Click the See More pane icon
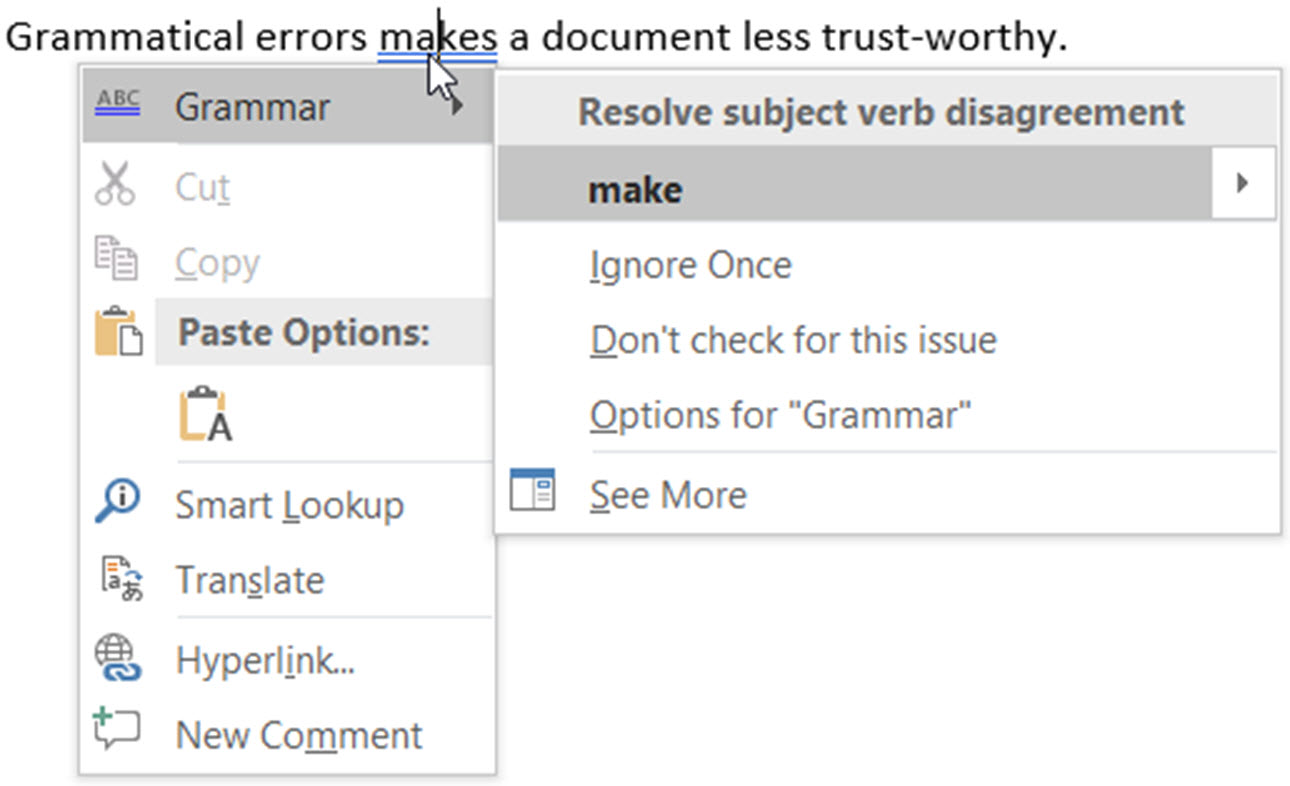1290x786 pixels. pos(532,491)
